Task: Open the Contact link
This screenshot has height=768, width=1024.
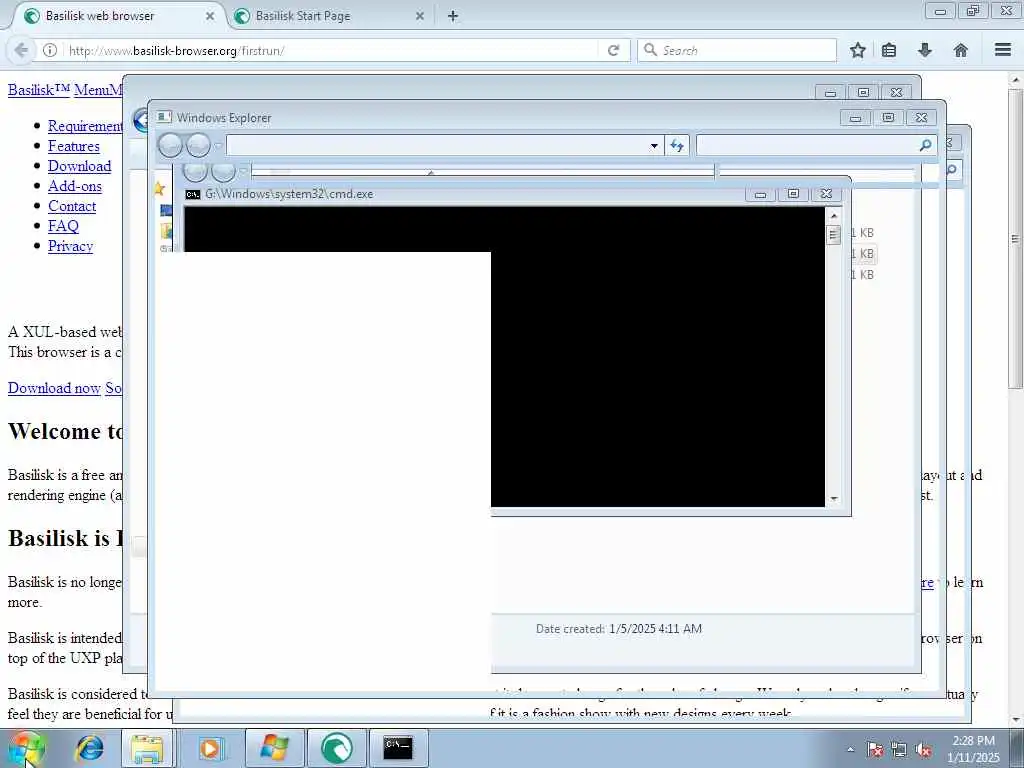Action: (72, 206)
